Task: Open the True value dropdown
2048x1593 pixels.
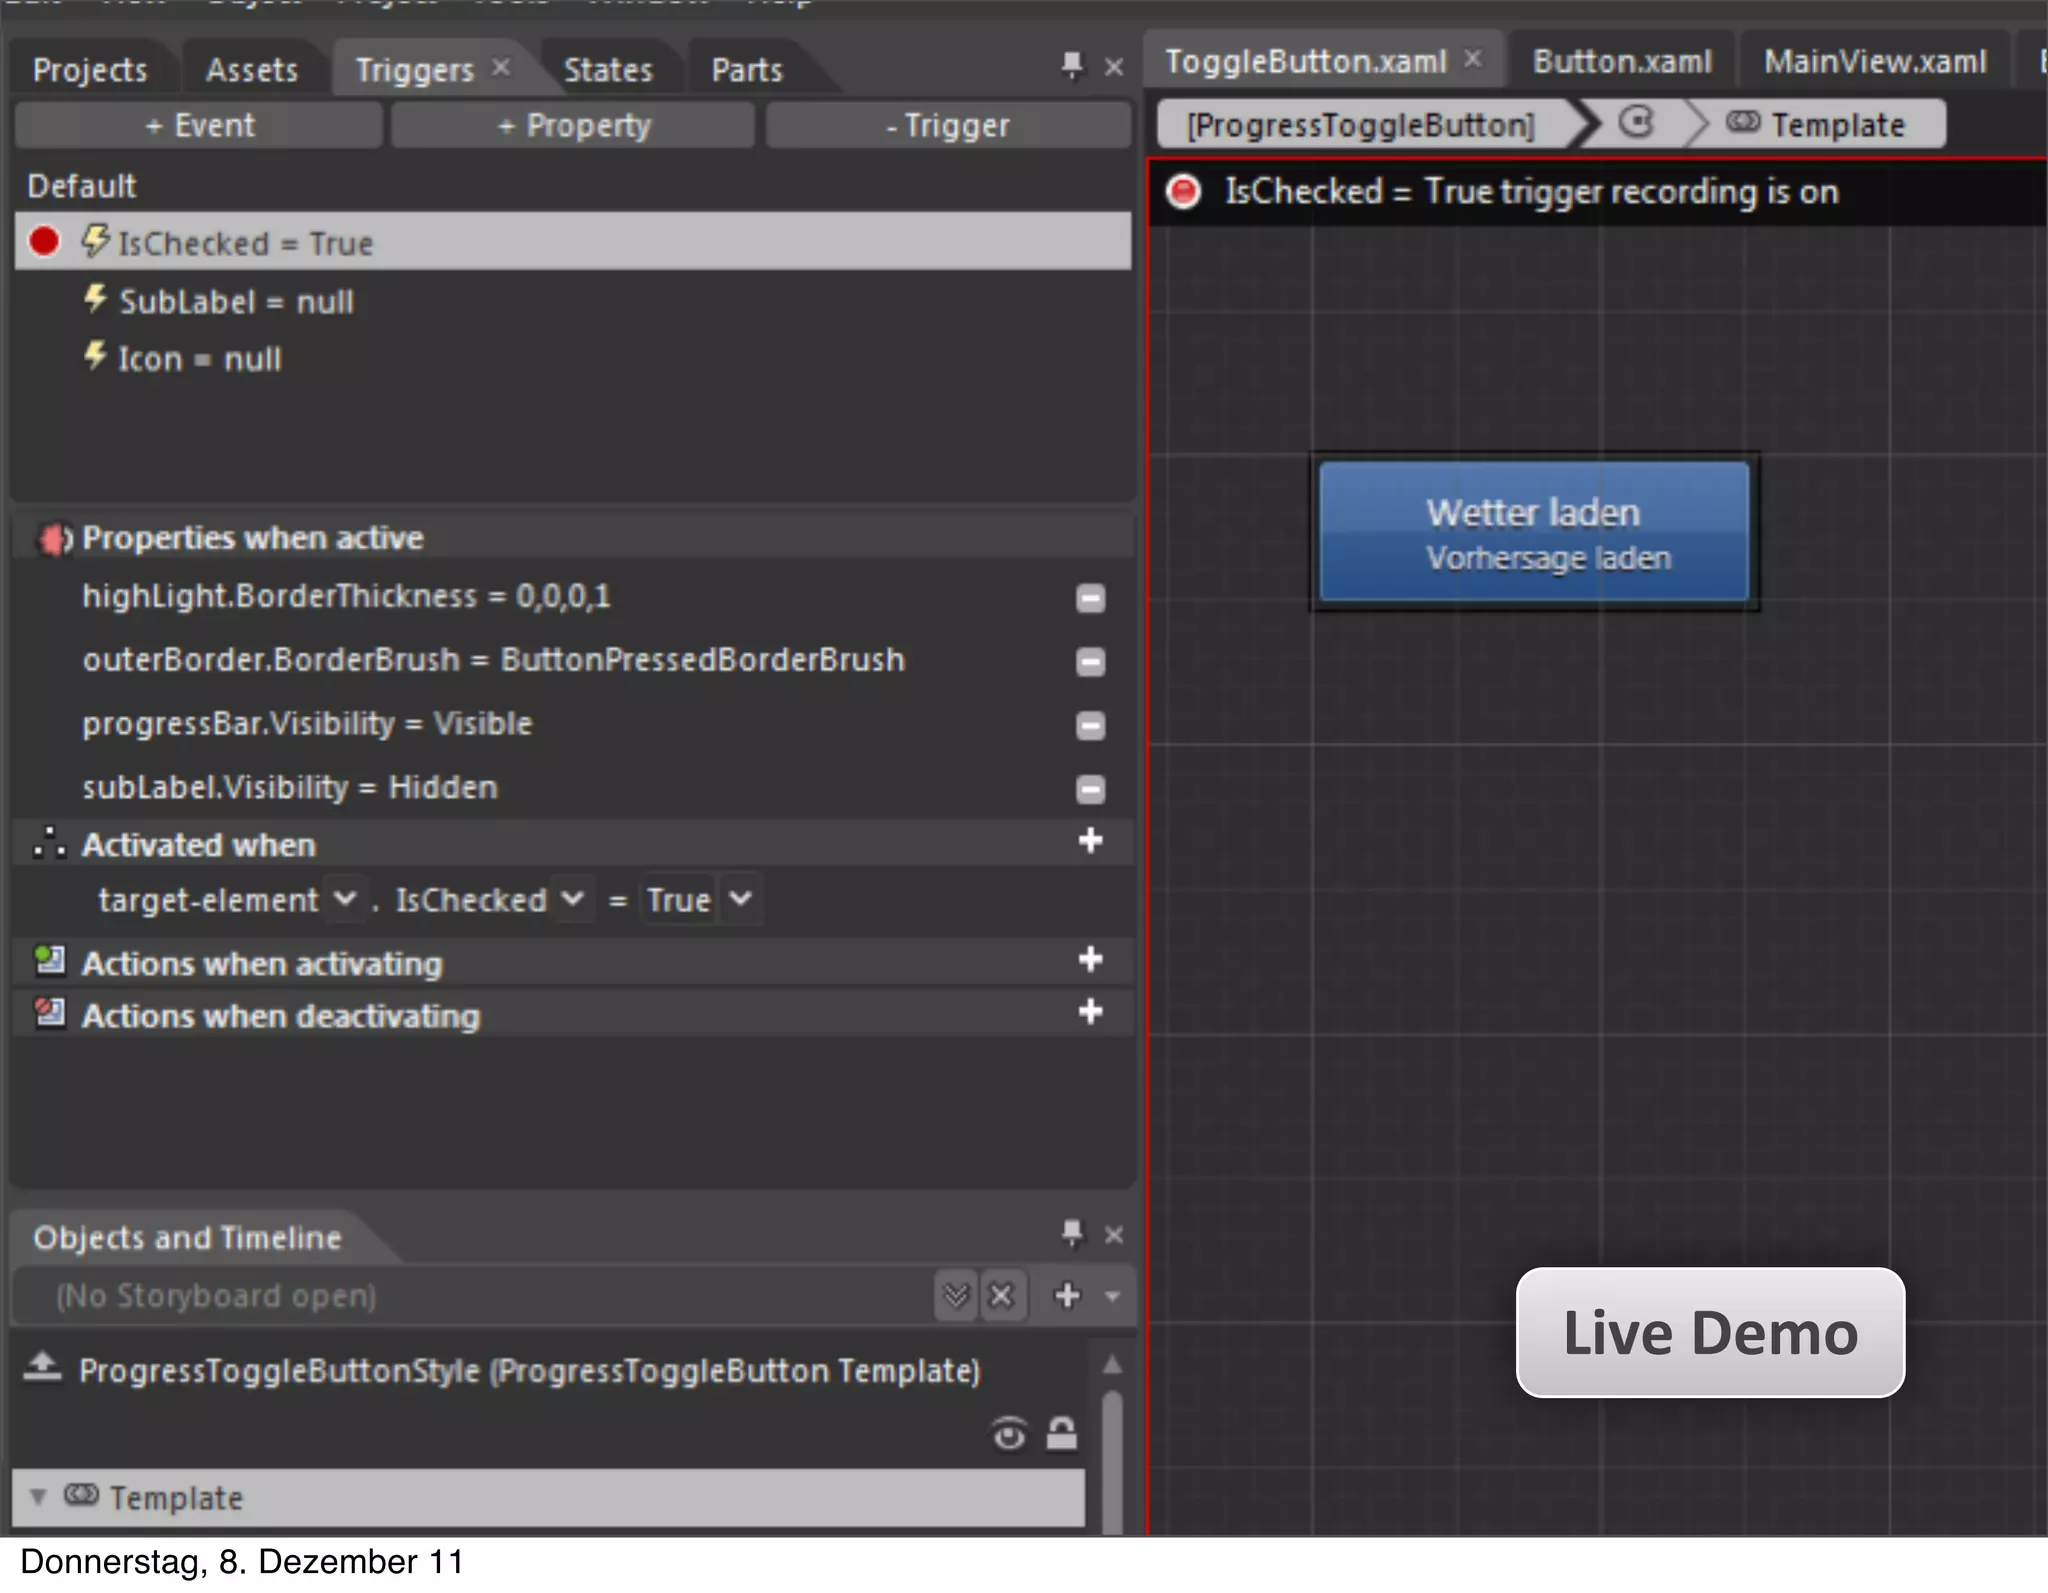Action: coord(740,898)
